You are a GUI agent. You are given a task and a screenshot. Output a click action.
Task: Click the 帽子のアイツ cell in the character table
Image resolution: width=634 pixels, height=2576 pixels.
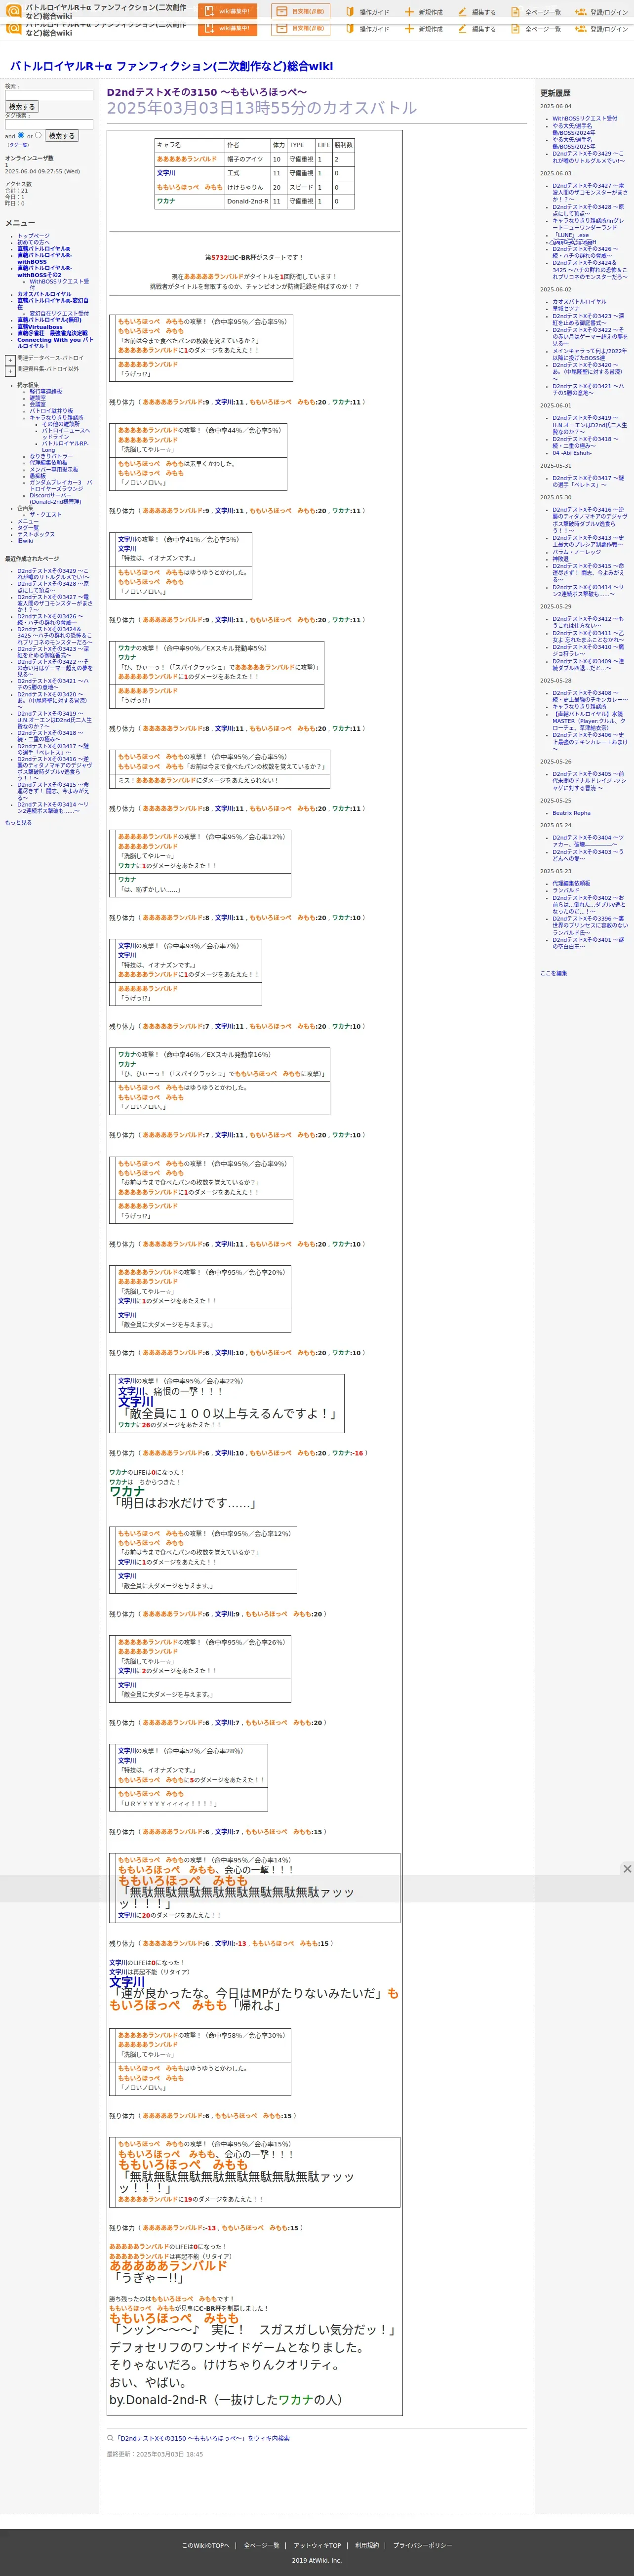click(247, 159)
